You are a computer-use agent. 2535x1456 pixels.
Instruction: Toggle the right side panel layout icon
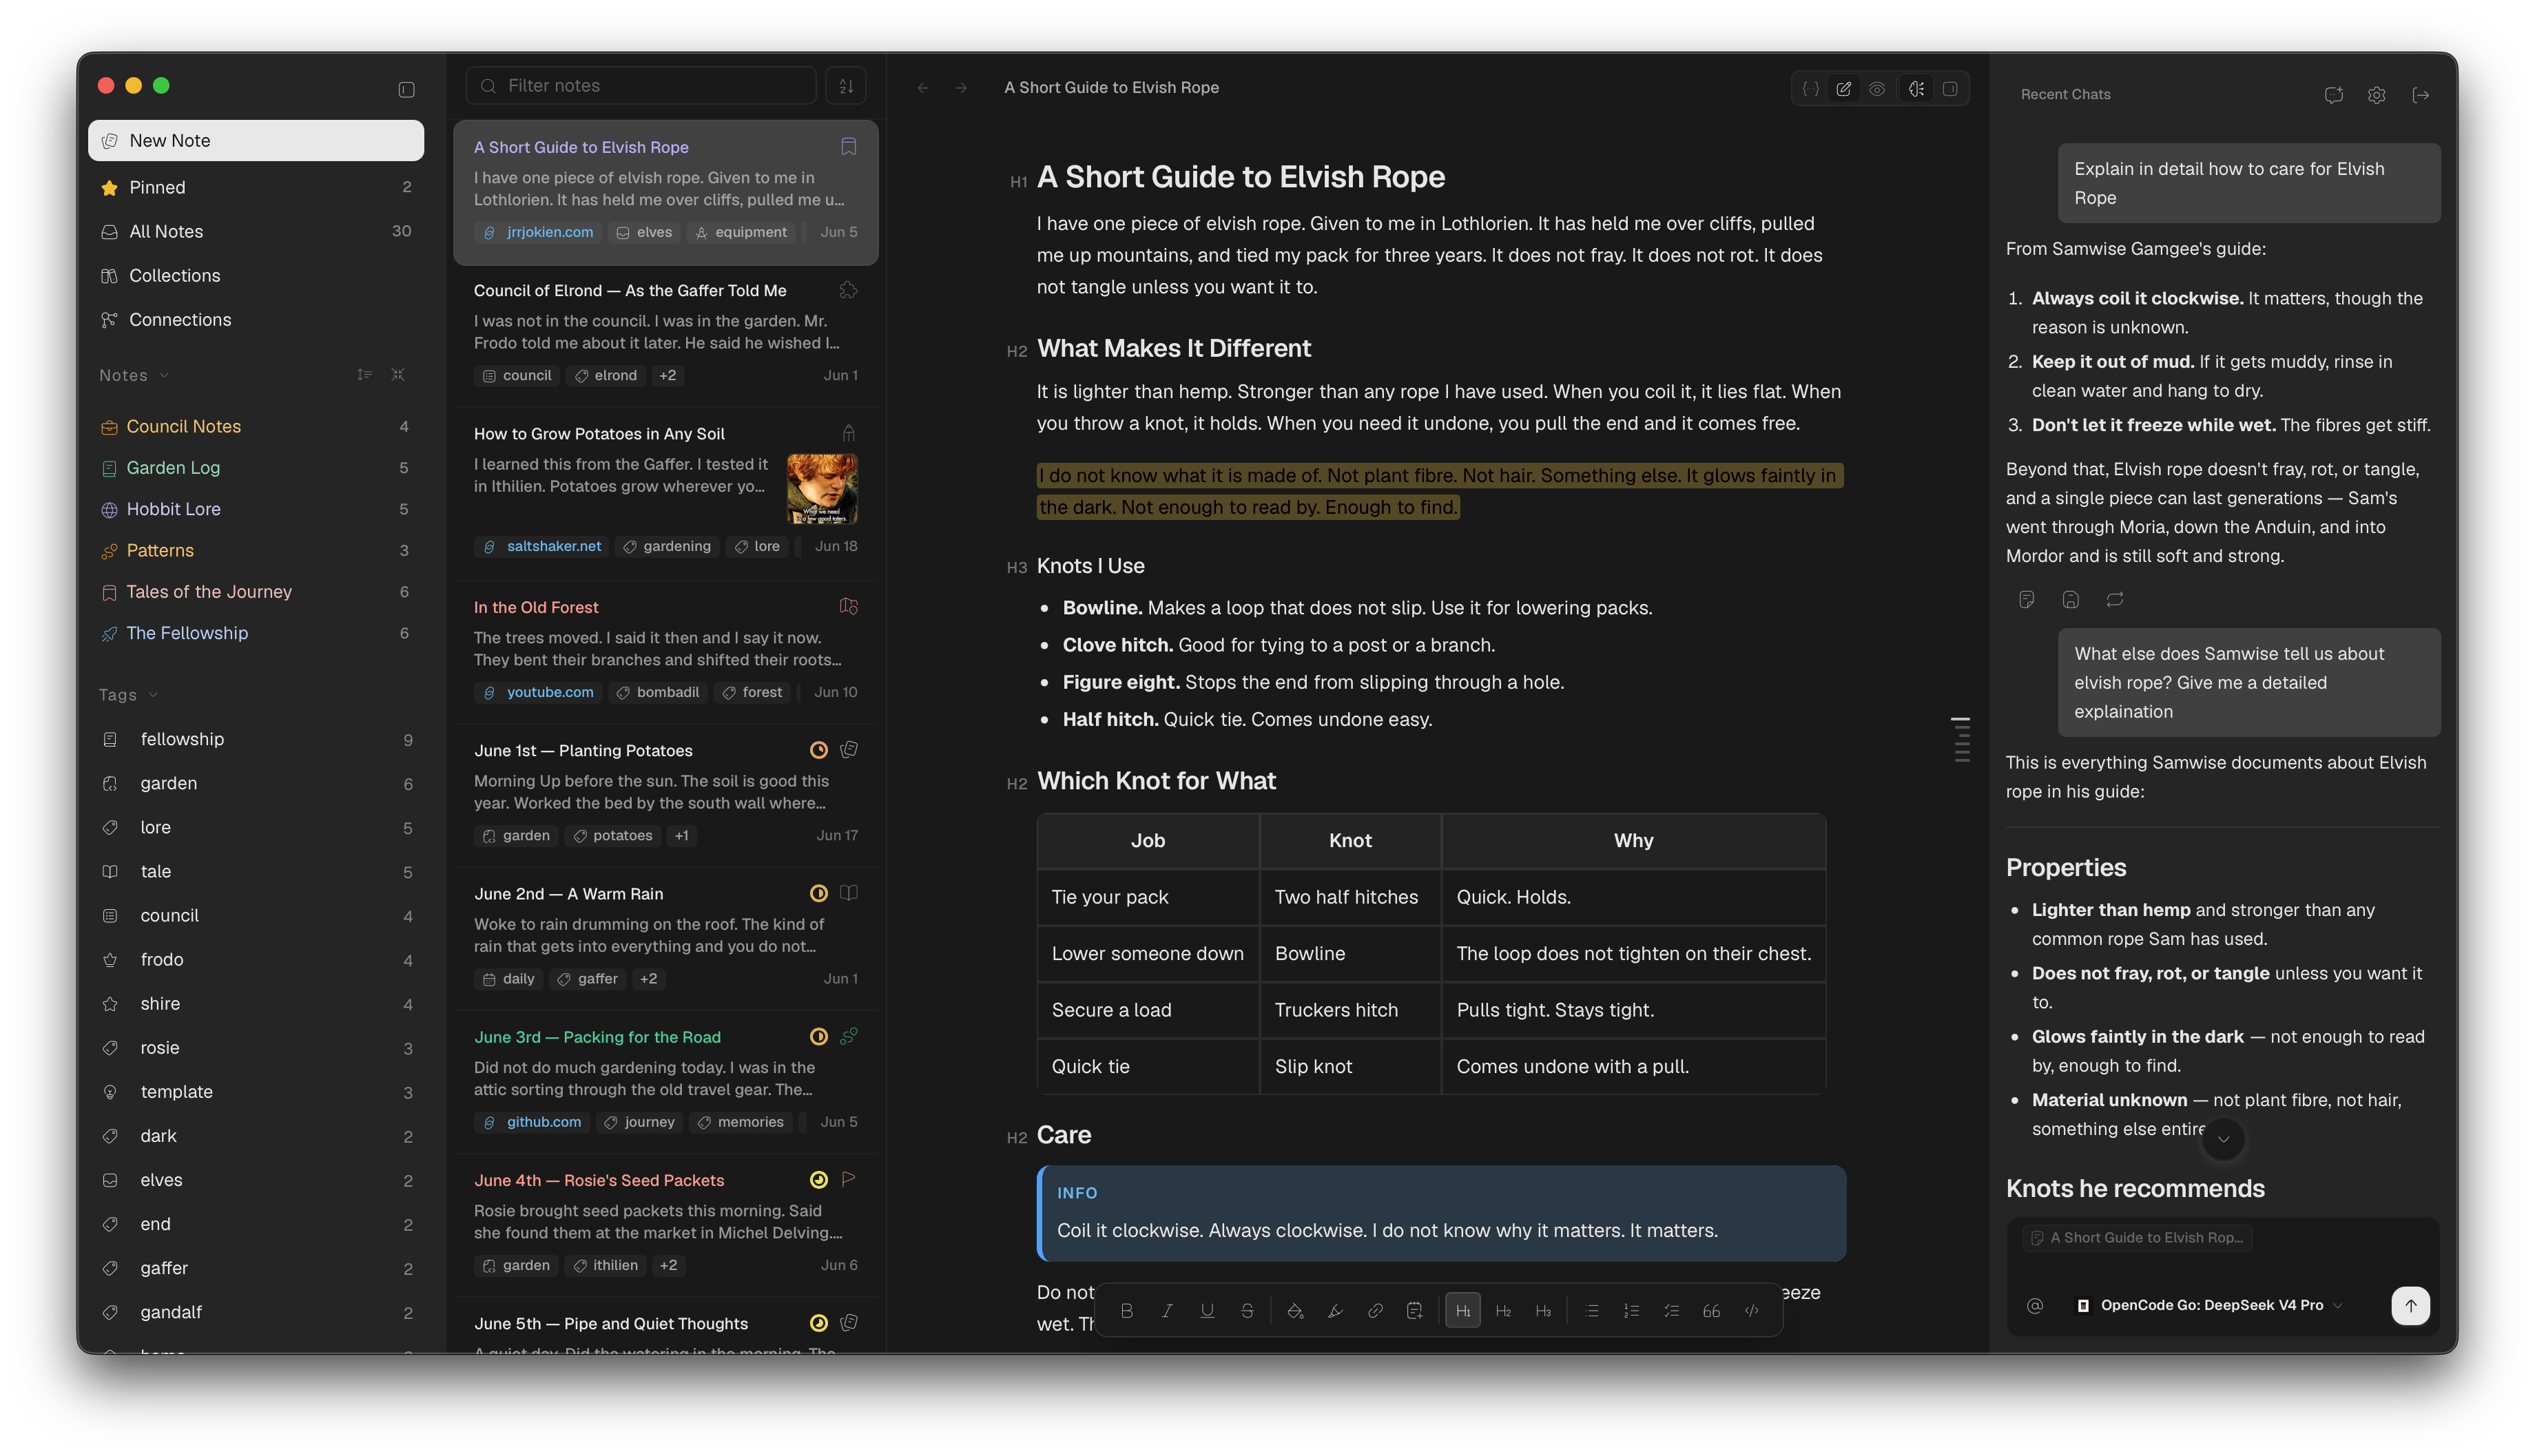coord(1950,88)
